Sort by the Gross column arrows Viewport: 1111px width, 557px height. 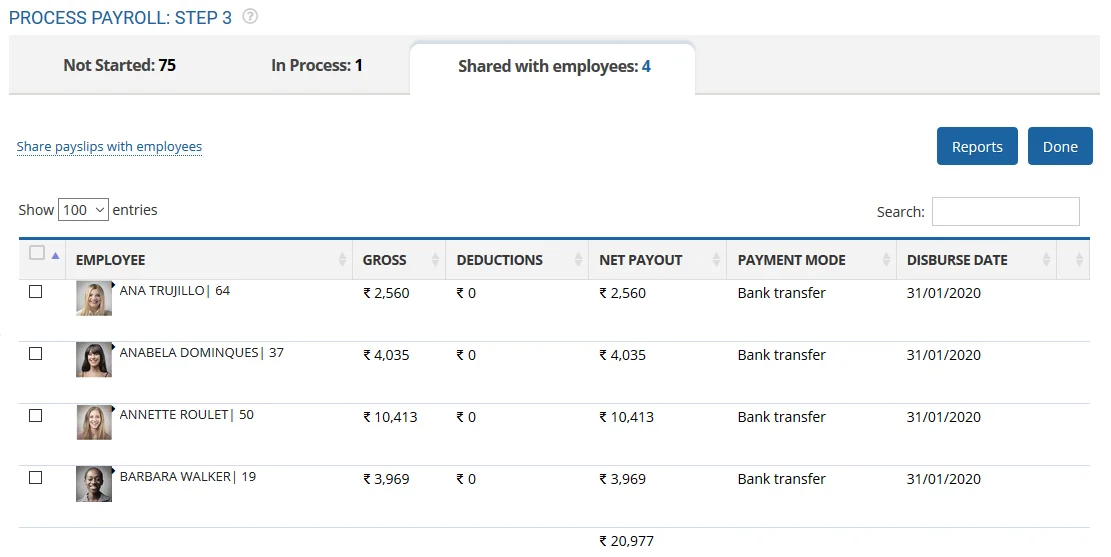(436, 260)
